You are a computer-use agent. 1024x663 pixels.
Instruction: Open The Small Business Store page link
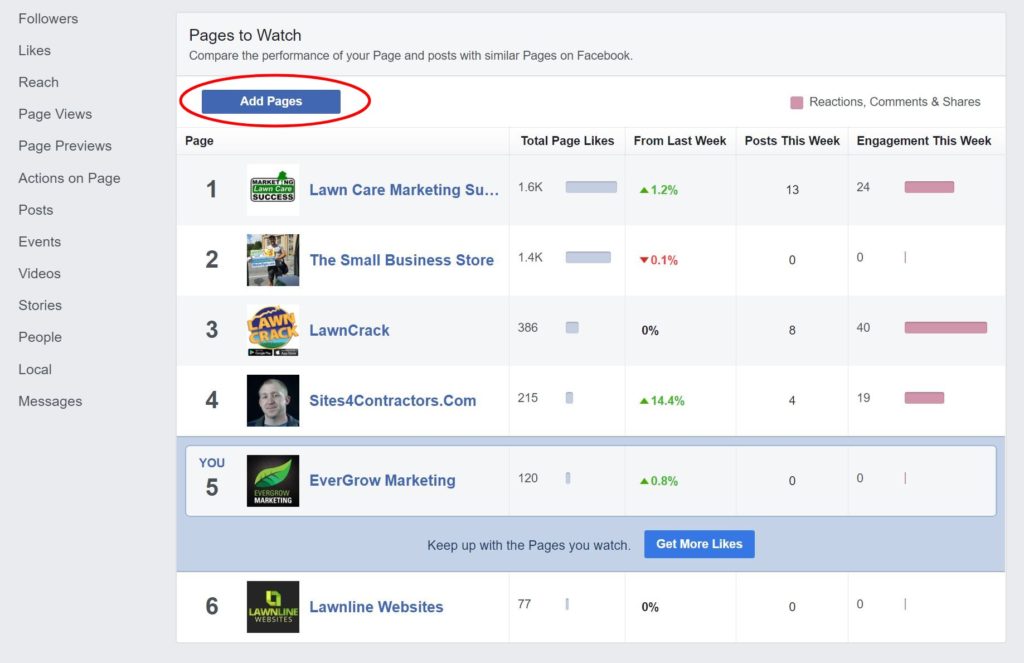(402, 260)
